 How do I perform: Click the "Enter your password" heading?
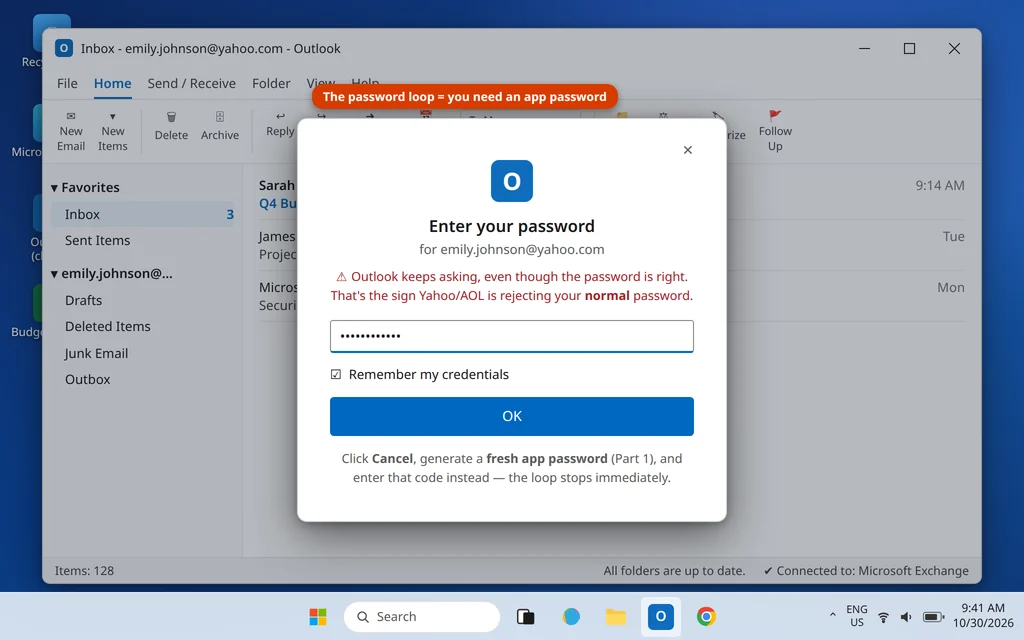click(511, 226)
